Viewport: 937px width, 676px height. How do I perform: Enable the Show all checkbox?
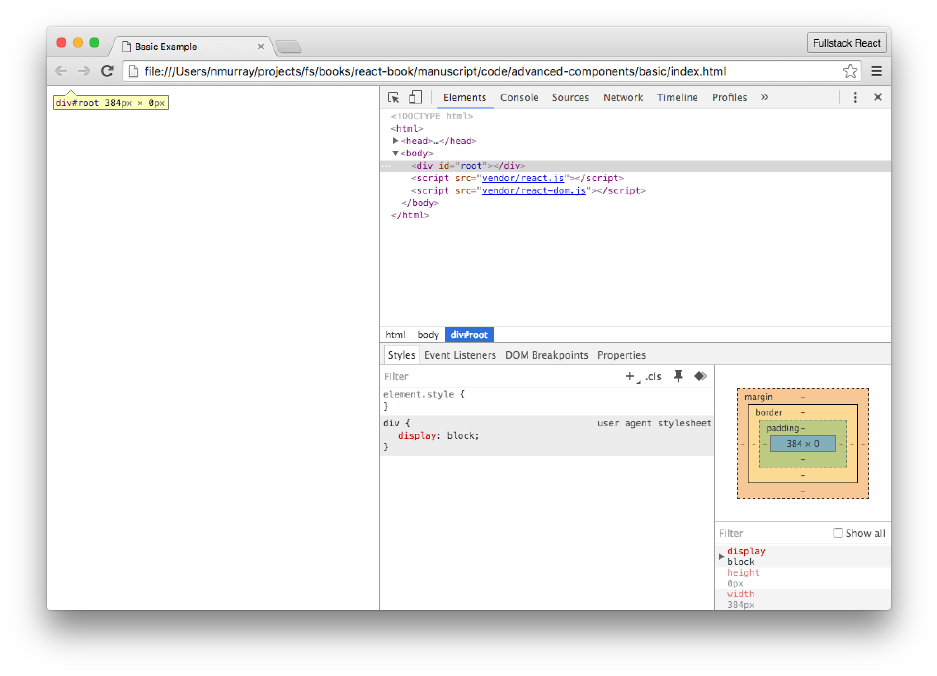pyautogui.click(x=838, y=533)
